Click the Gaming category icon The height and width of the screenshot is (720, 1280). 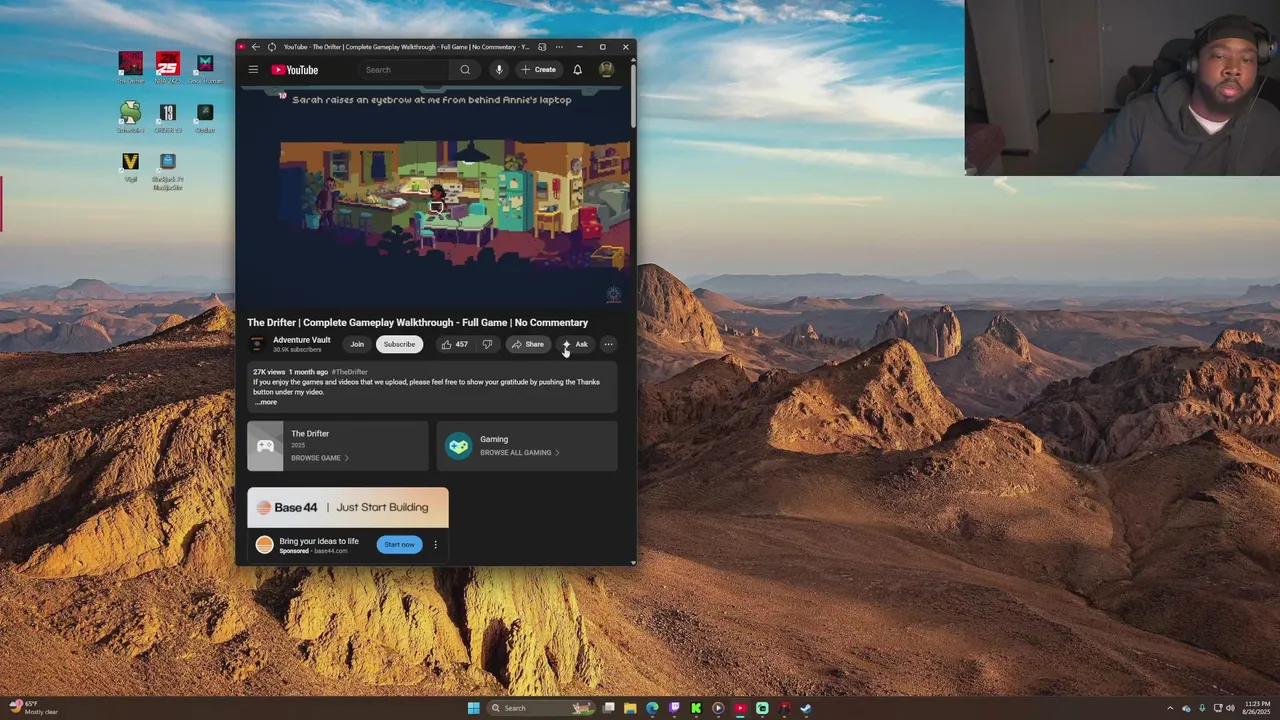click(458, 446)
